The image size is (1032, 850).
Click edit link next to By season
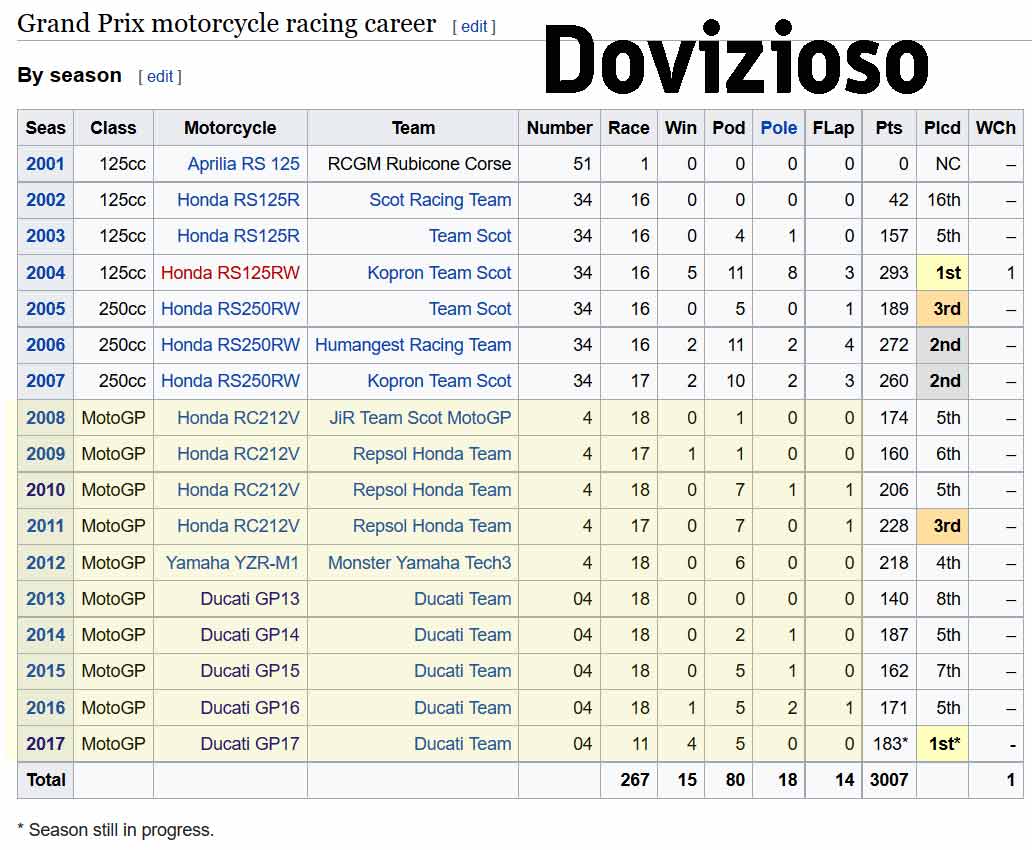[x=160, y=76]
